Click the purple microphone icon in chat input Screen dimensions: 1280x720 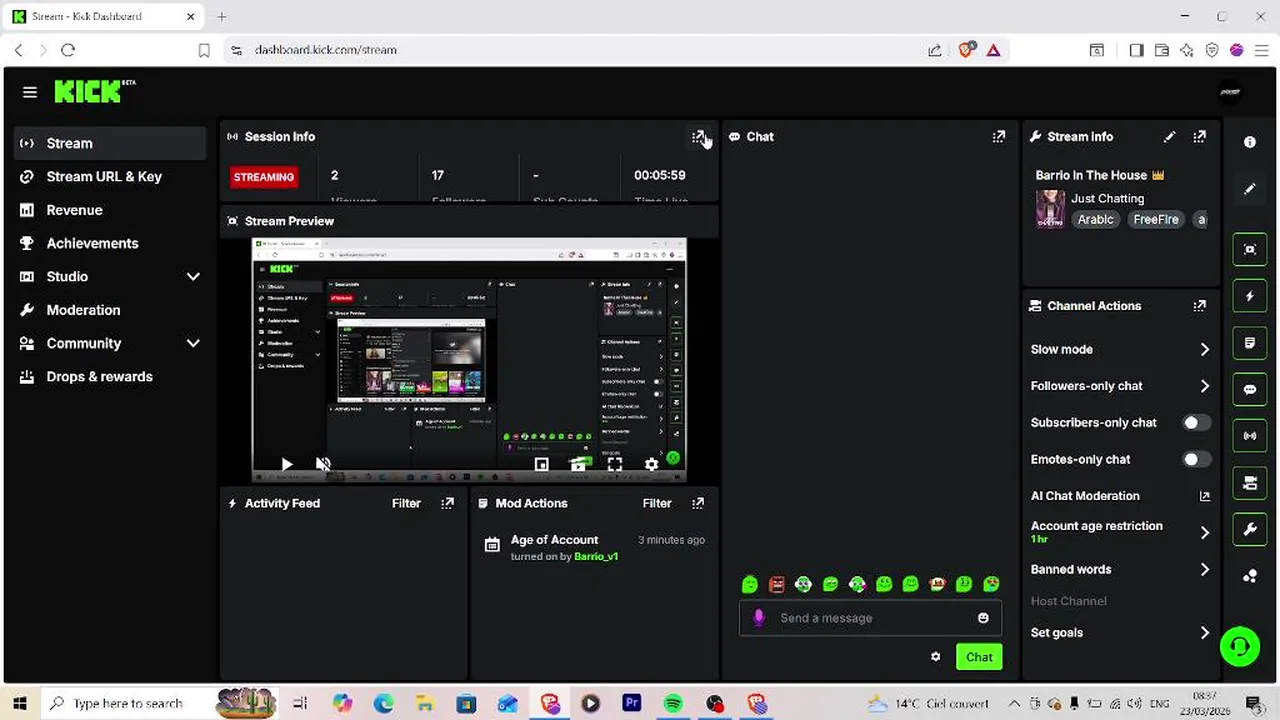coord(758,618)
